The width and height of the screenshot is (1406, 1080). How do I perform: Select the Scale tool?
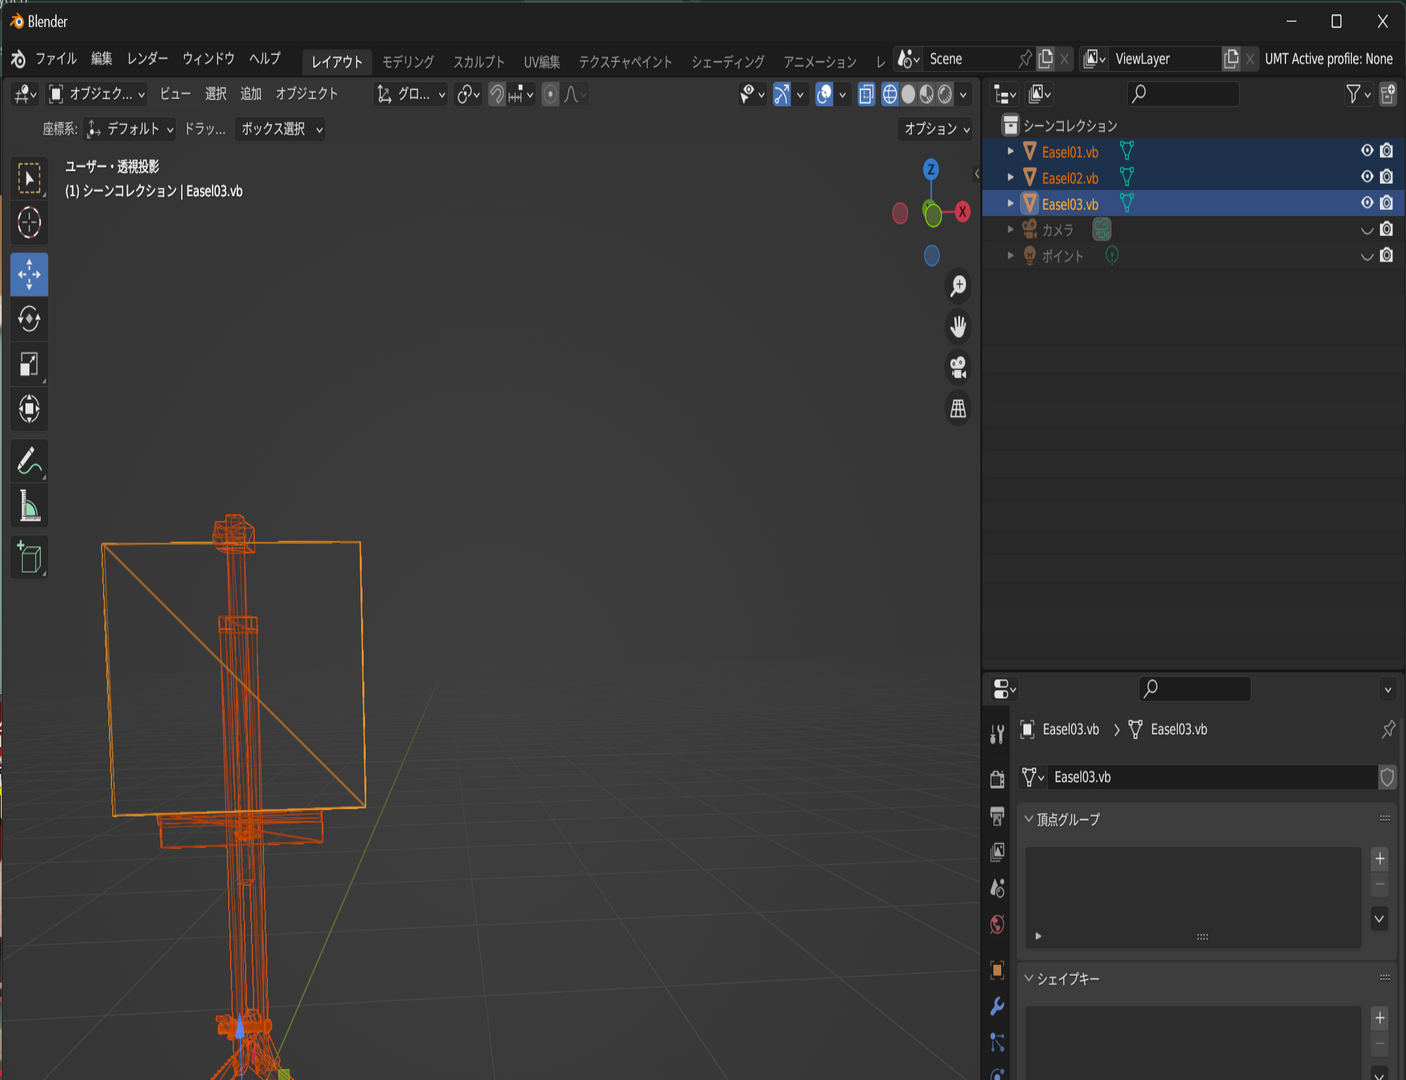pyautogui.click(x=29, y=364)
